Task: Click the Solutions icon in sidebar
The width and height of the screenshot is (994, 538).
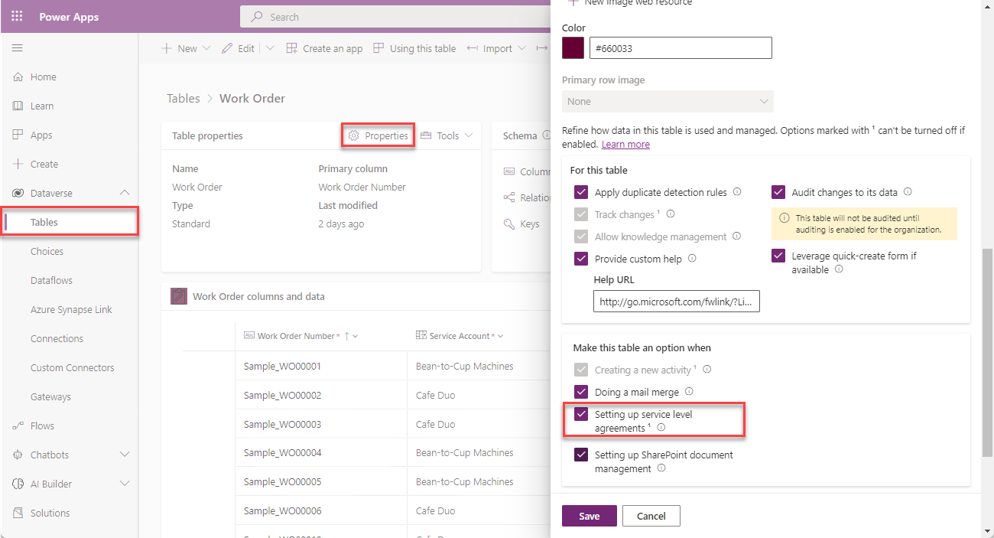Action: [x=18, y=513]
